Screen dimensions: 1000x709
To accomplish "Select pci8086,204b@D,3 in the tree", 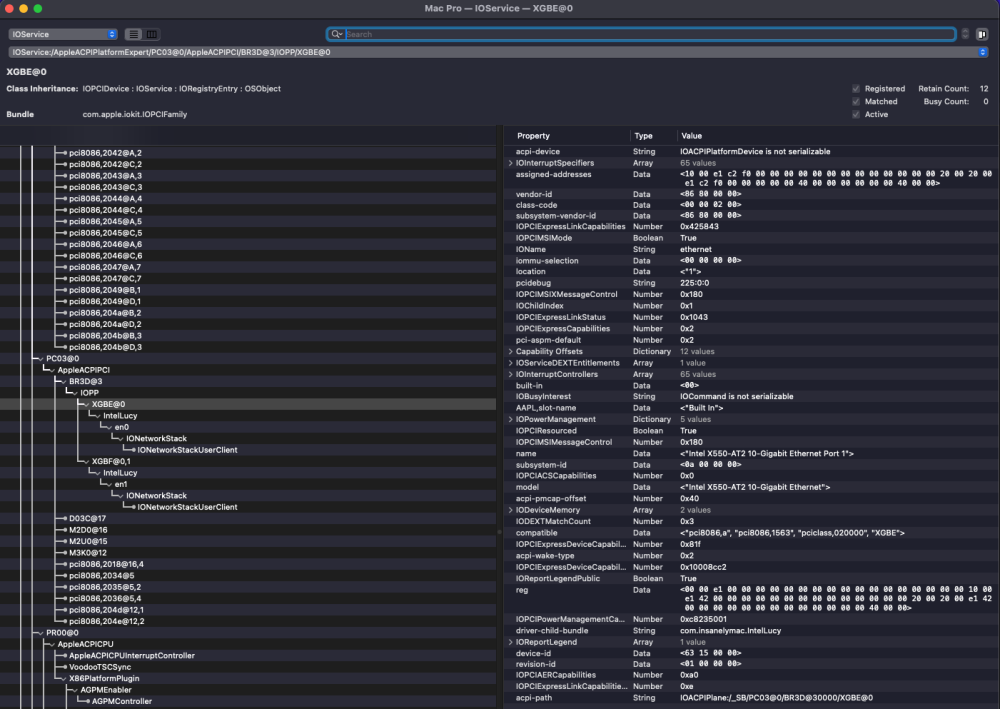I will 105,347.
